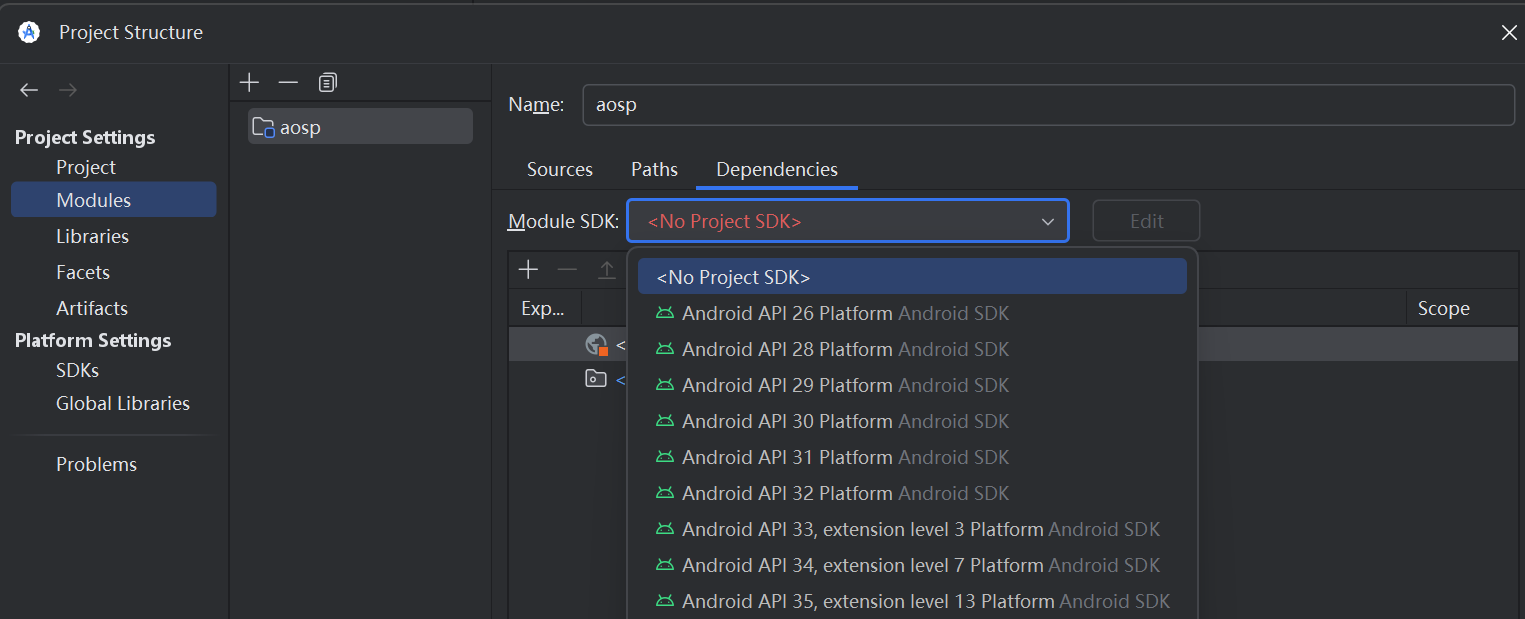Choose Android API 28 Platform

pyautogui.click(x=912, y=349)
